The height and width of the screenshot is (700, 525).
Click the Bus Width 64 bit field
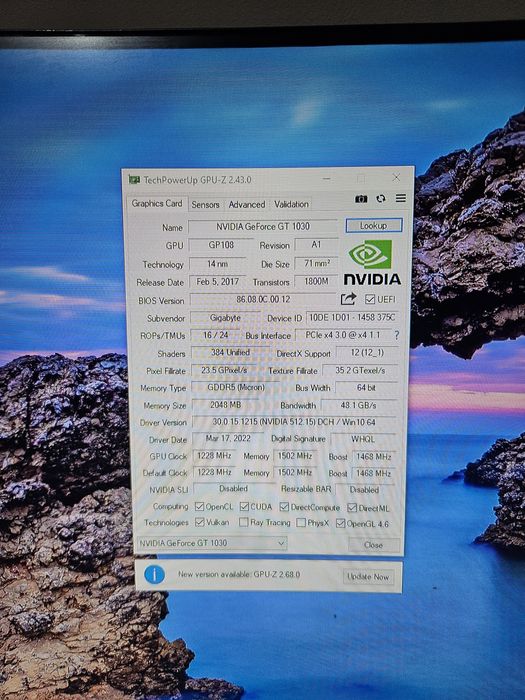point(367,388)
